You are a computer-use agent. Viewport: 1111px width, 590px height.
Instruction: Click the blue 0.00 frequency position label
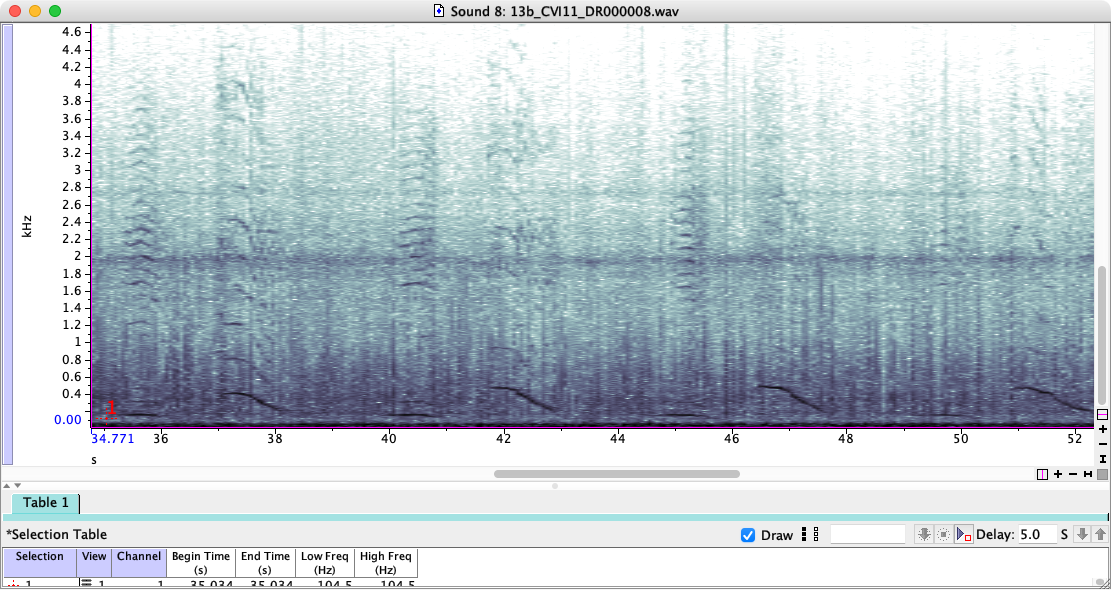(69, 420)
